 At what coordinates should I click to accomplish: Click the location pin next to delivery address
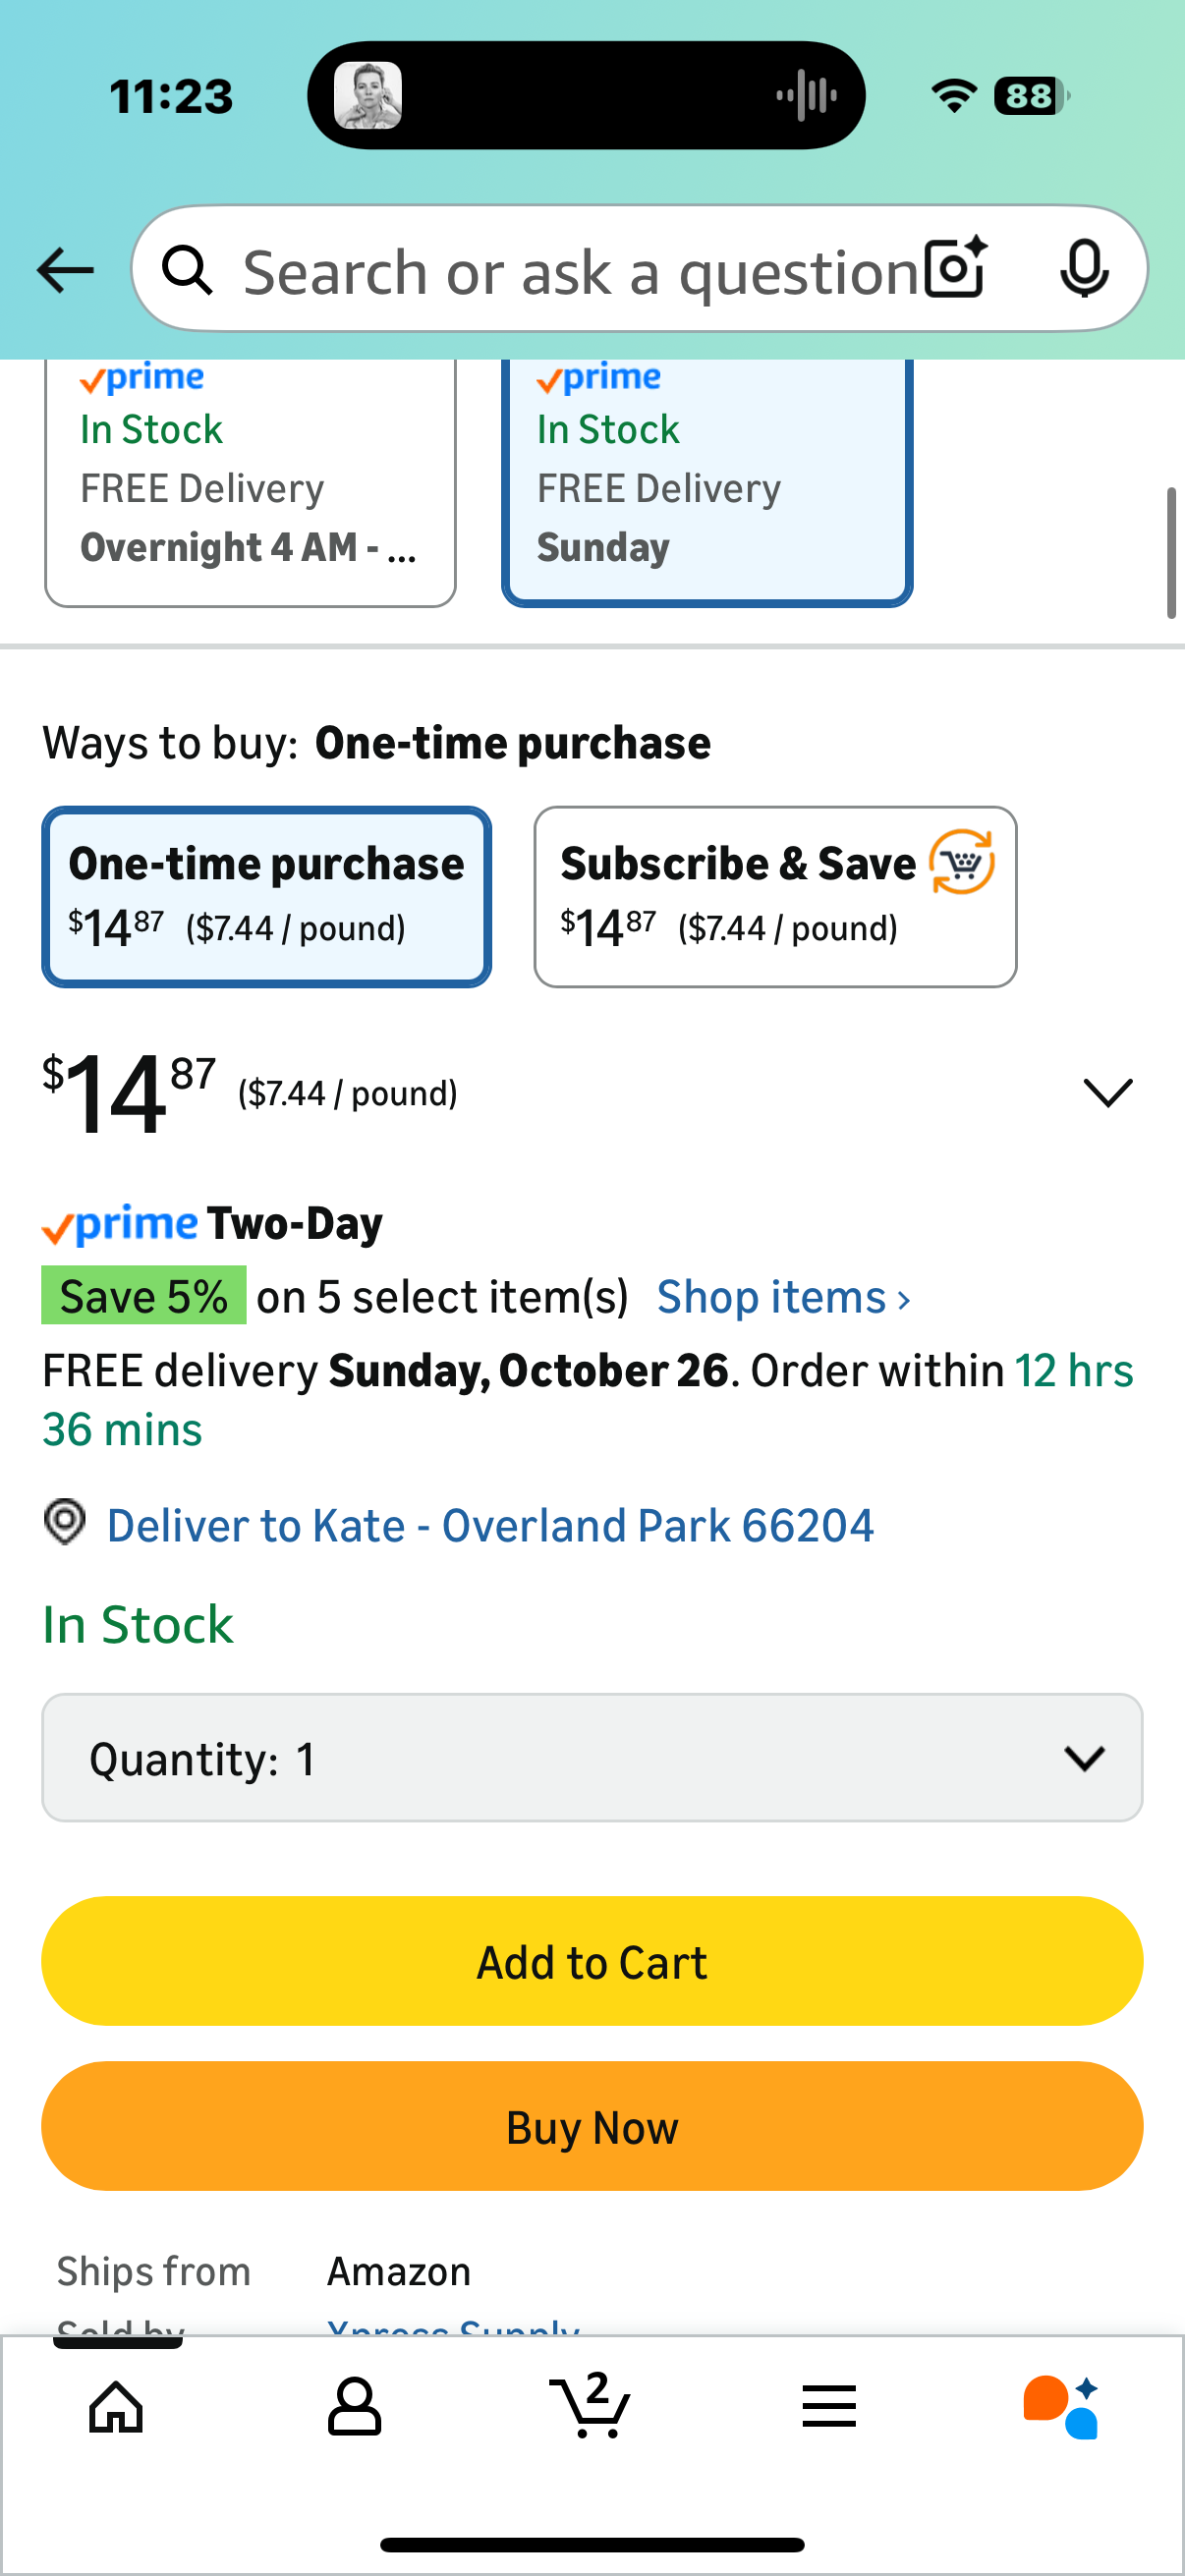(64, 1524)
